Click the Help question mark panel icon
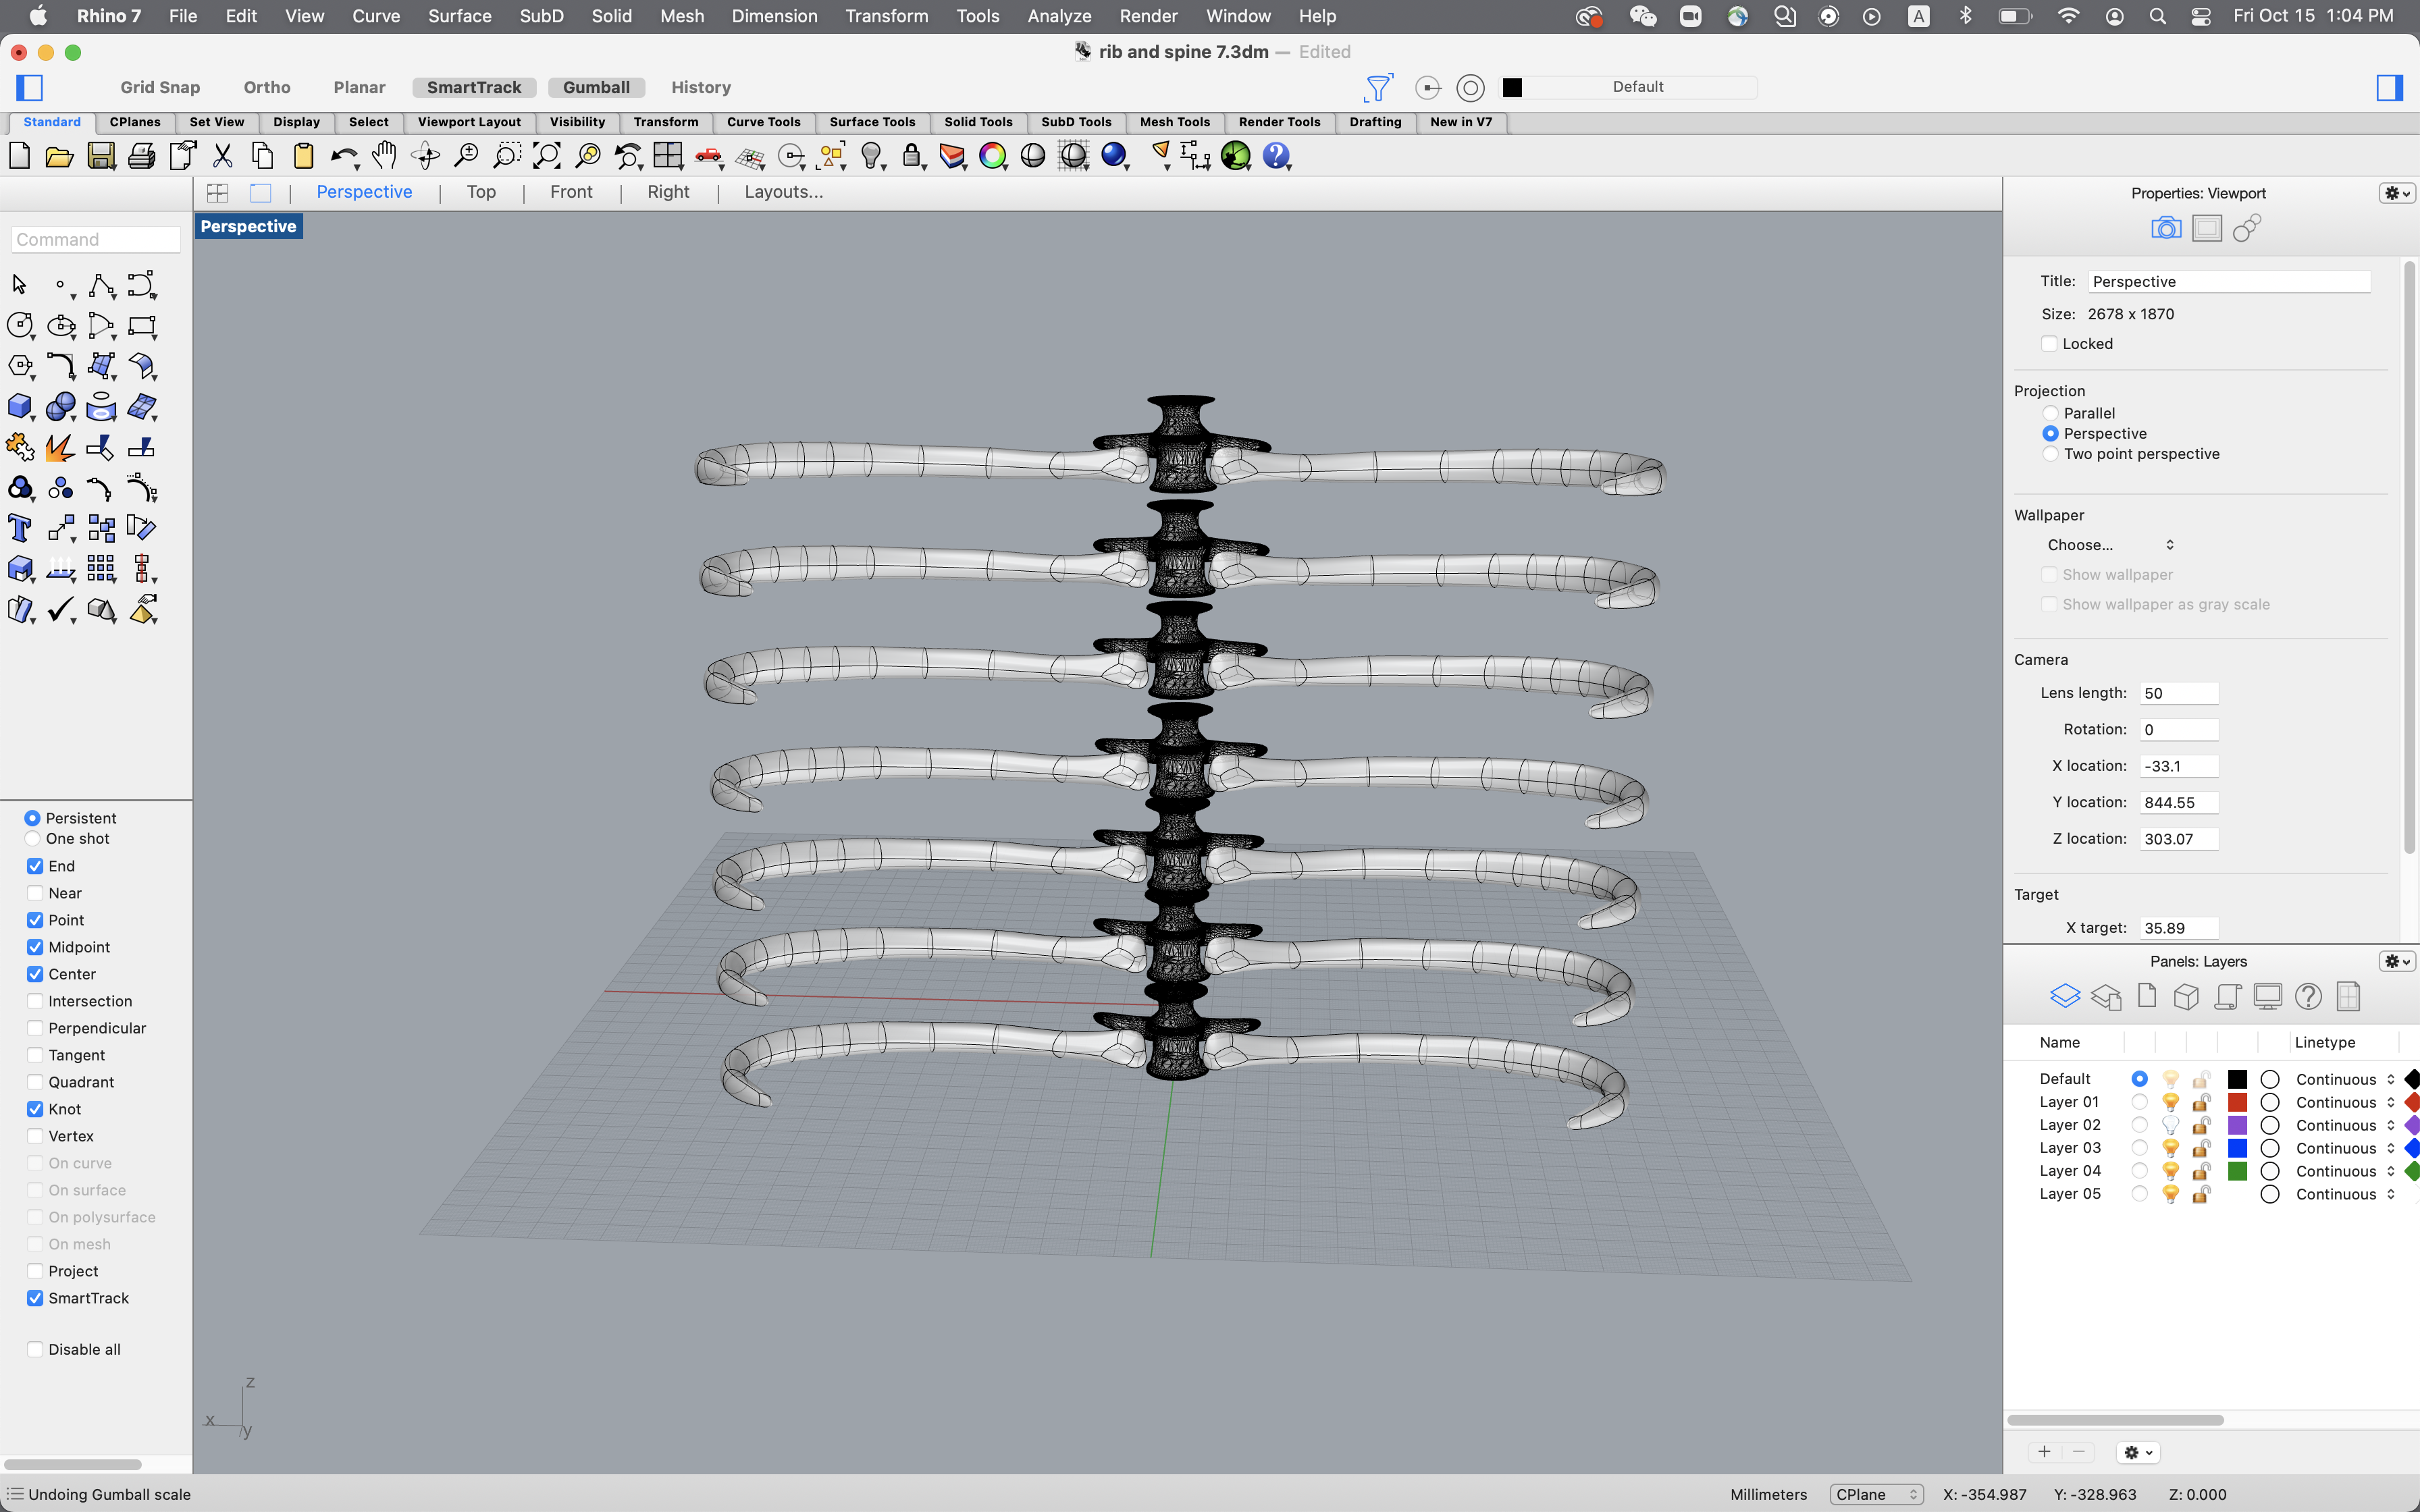2420x1512 pixels. click(x=2308, y=996)
